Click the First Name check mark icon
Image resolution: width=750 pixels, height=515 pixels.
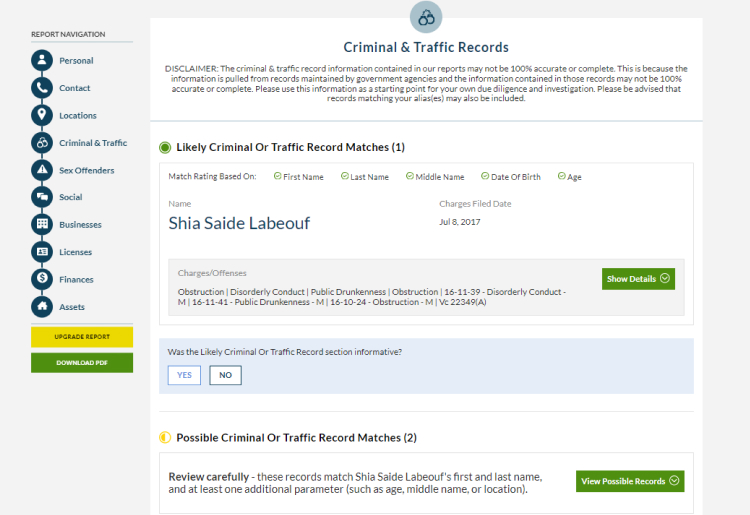tap(277, 176)
